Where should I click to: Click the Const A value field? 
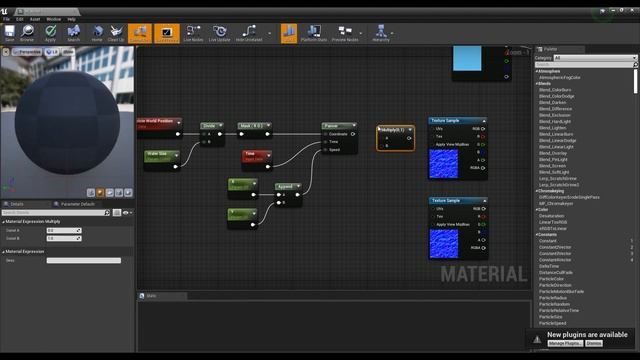[x=64, y=231]
